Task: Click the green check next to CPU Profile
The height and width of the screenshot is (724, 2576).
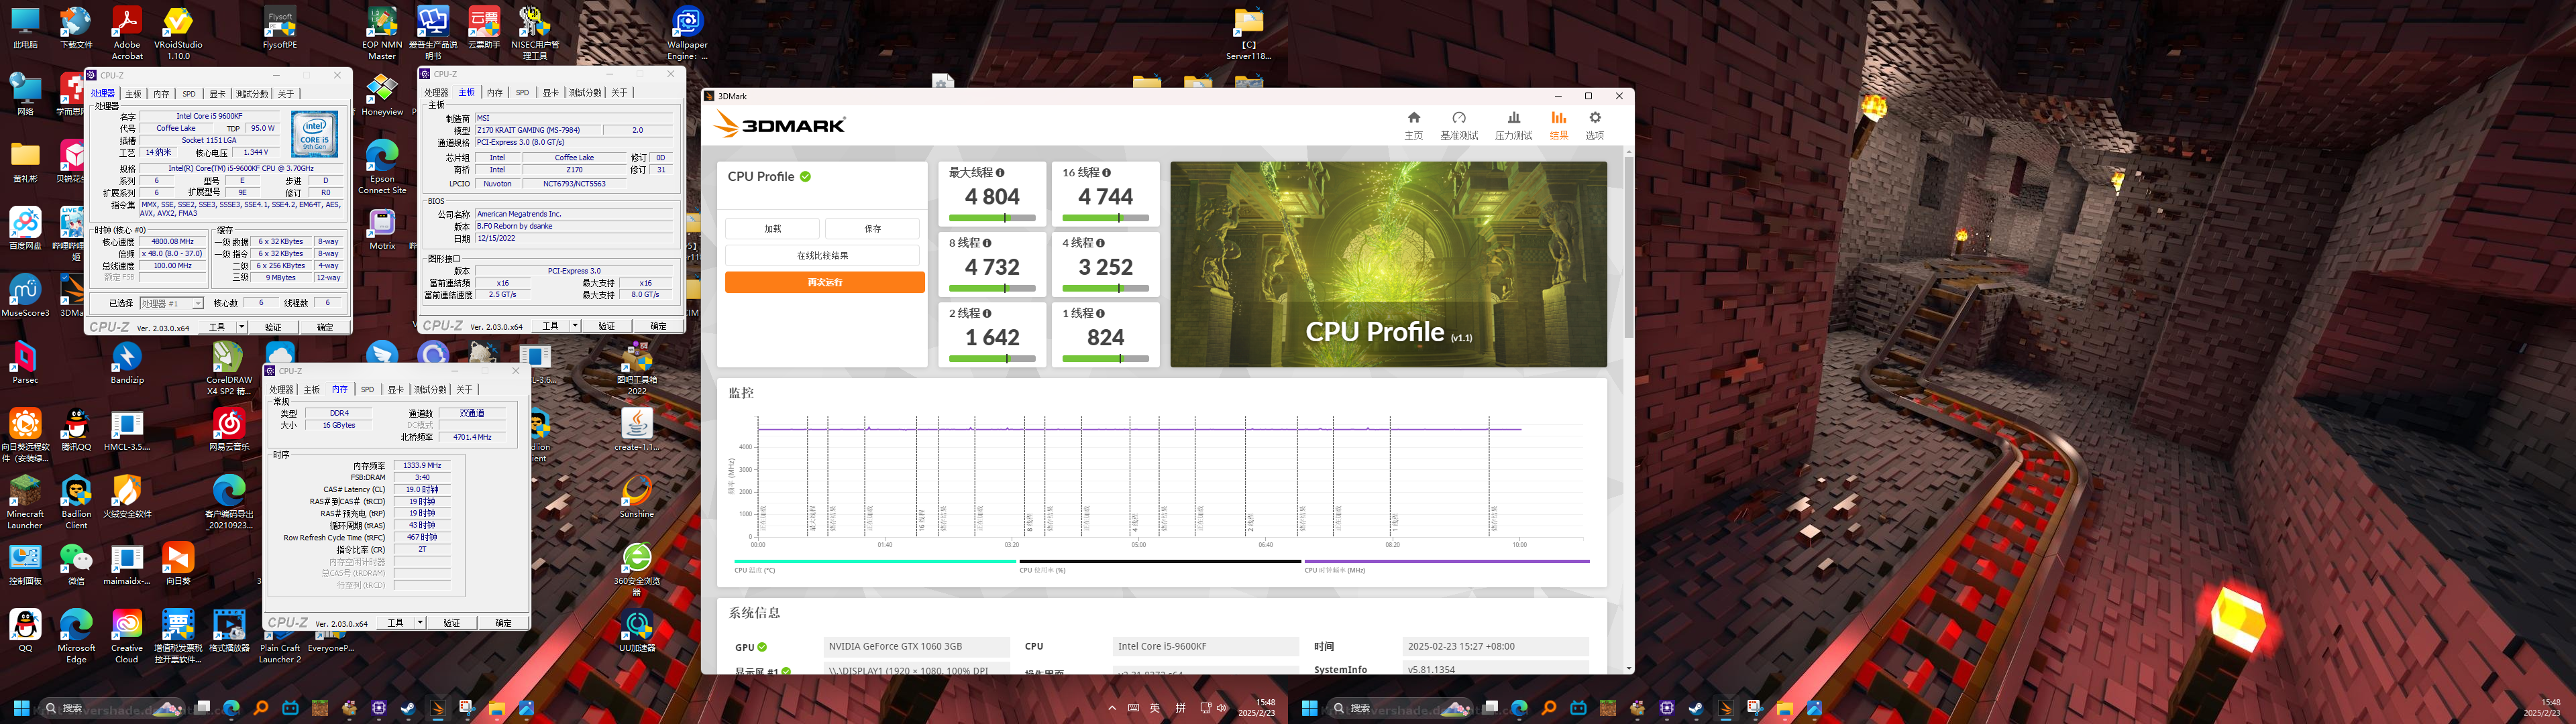Action: point(805,177)
